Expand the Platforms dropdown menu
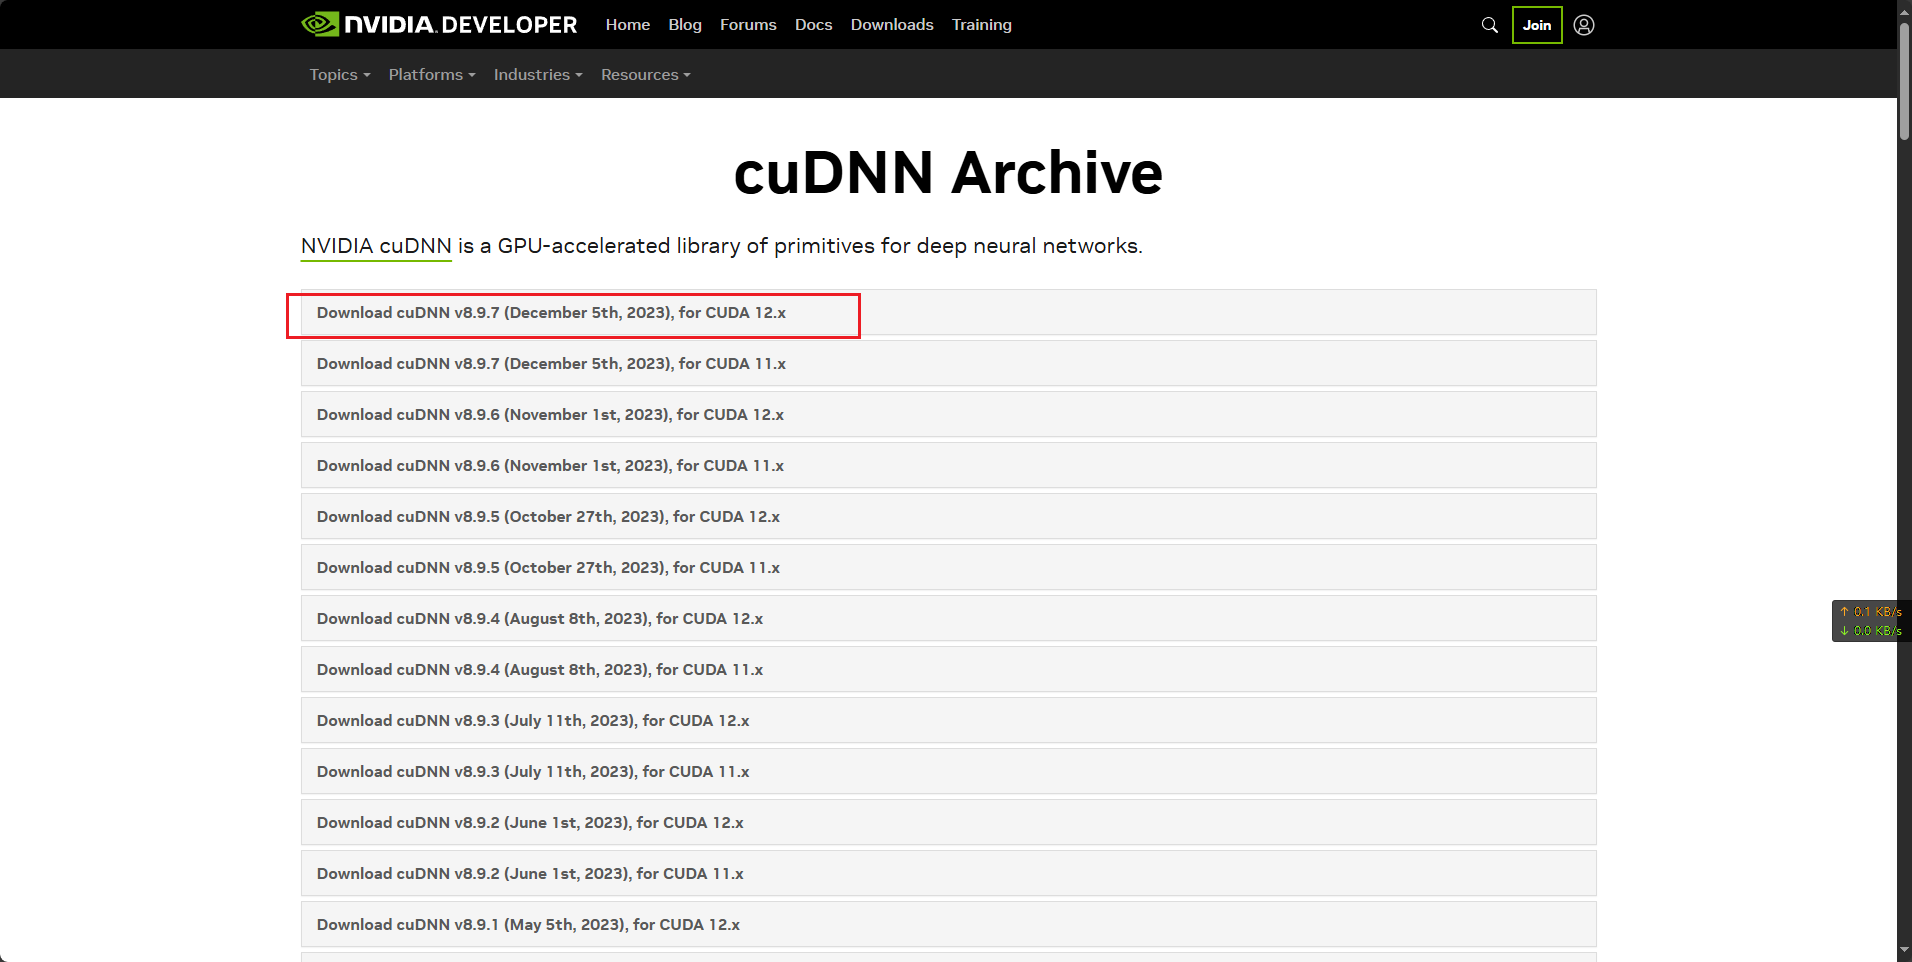Image resolution: width=1912 pixels, height=962 pixels. click(431, 75)
